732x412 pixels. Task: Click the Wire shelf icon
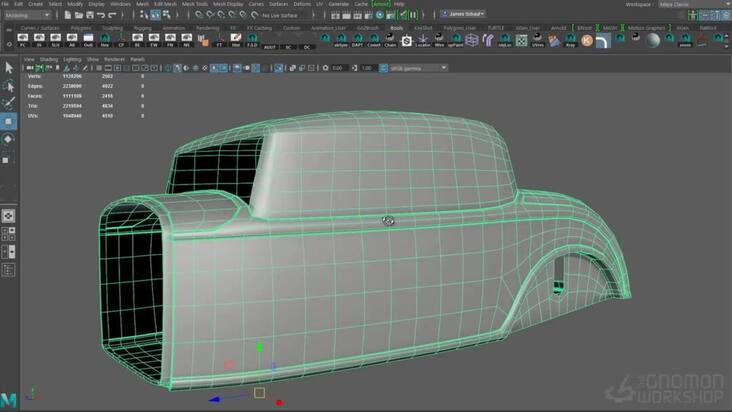pyautogui.click(x=440, y=40)
